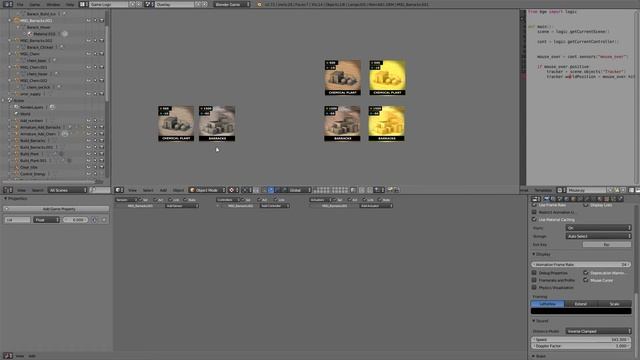This screenshot has height=360, width=640.
Task: Adjust the sound Speed slider
Action: 581,339
